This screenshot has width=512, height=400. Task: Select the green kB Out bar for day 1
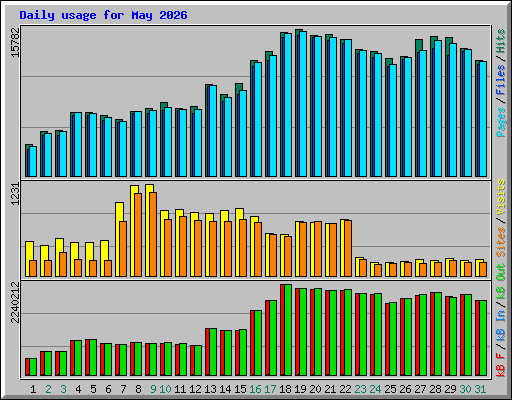click(x=33, y=367)
